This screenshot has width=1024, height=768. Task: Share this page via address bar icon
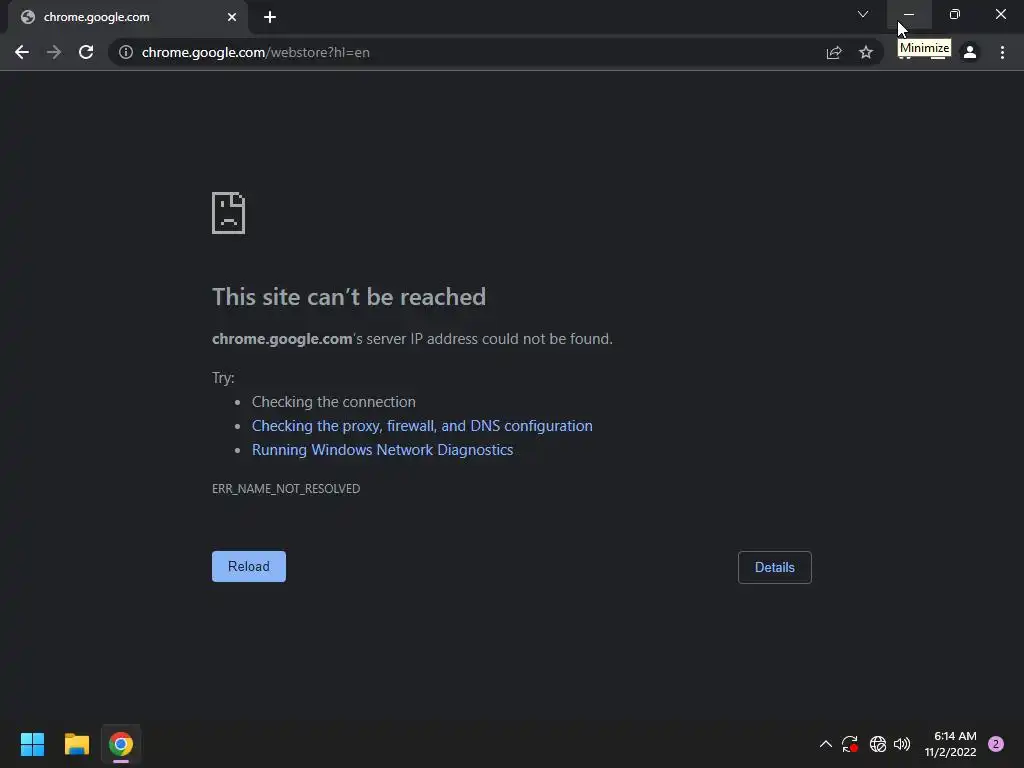pyautogui.click(x=834, y=52)
